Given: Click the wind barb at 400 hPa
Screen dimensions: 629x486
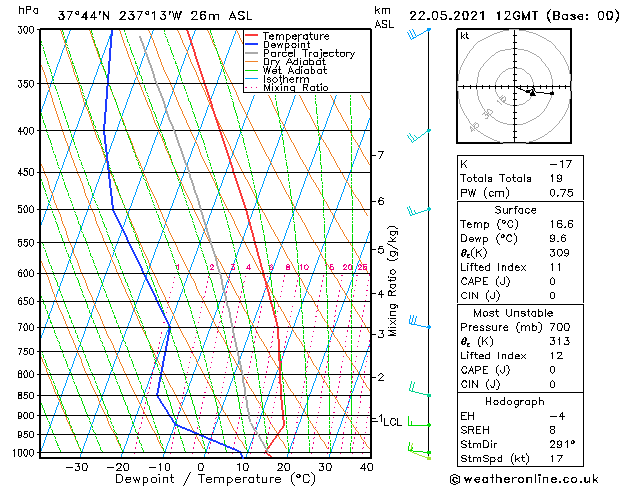Looking at the screenshot, I should pyautogui.click(x=418, y=136).
